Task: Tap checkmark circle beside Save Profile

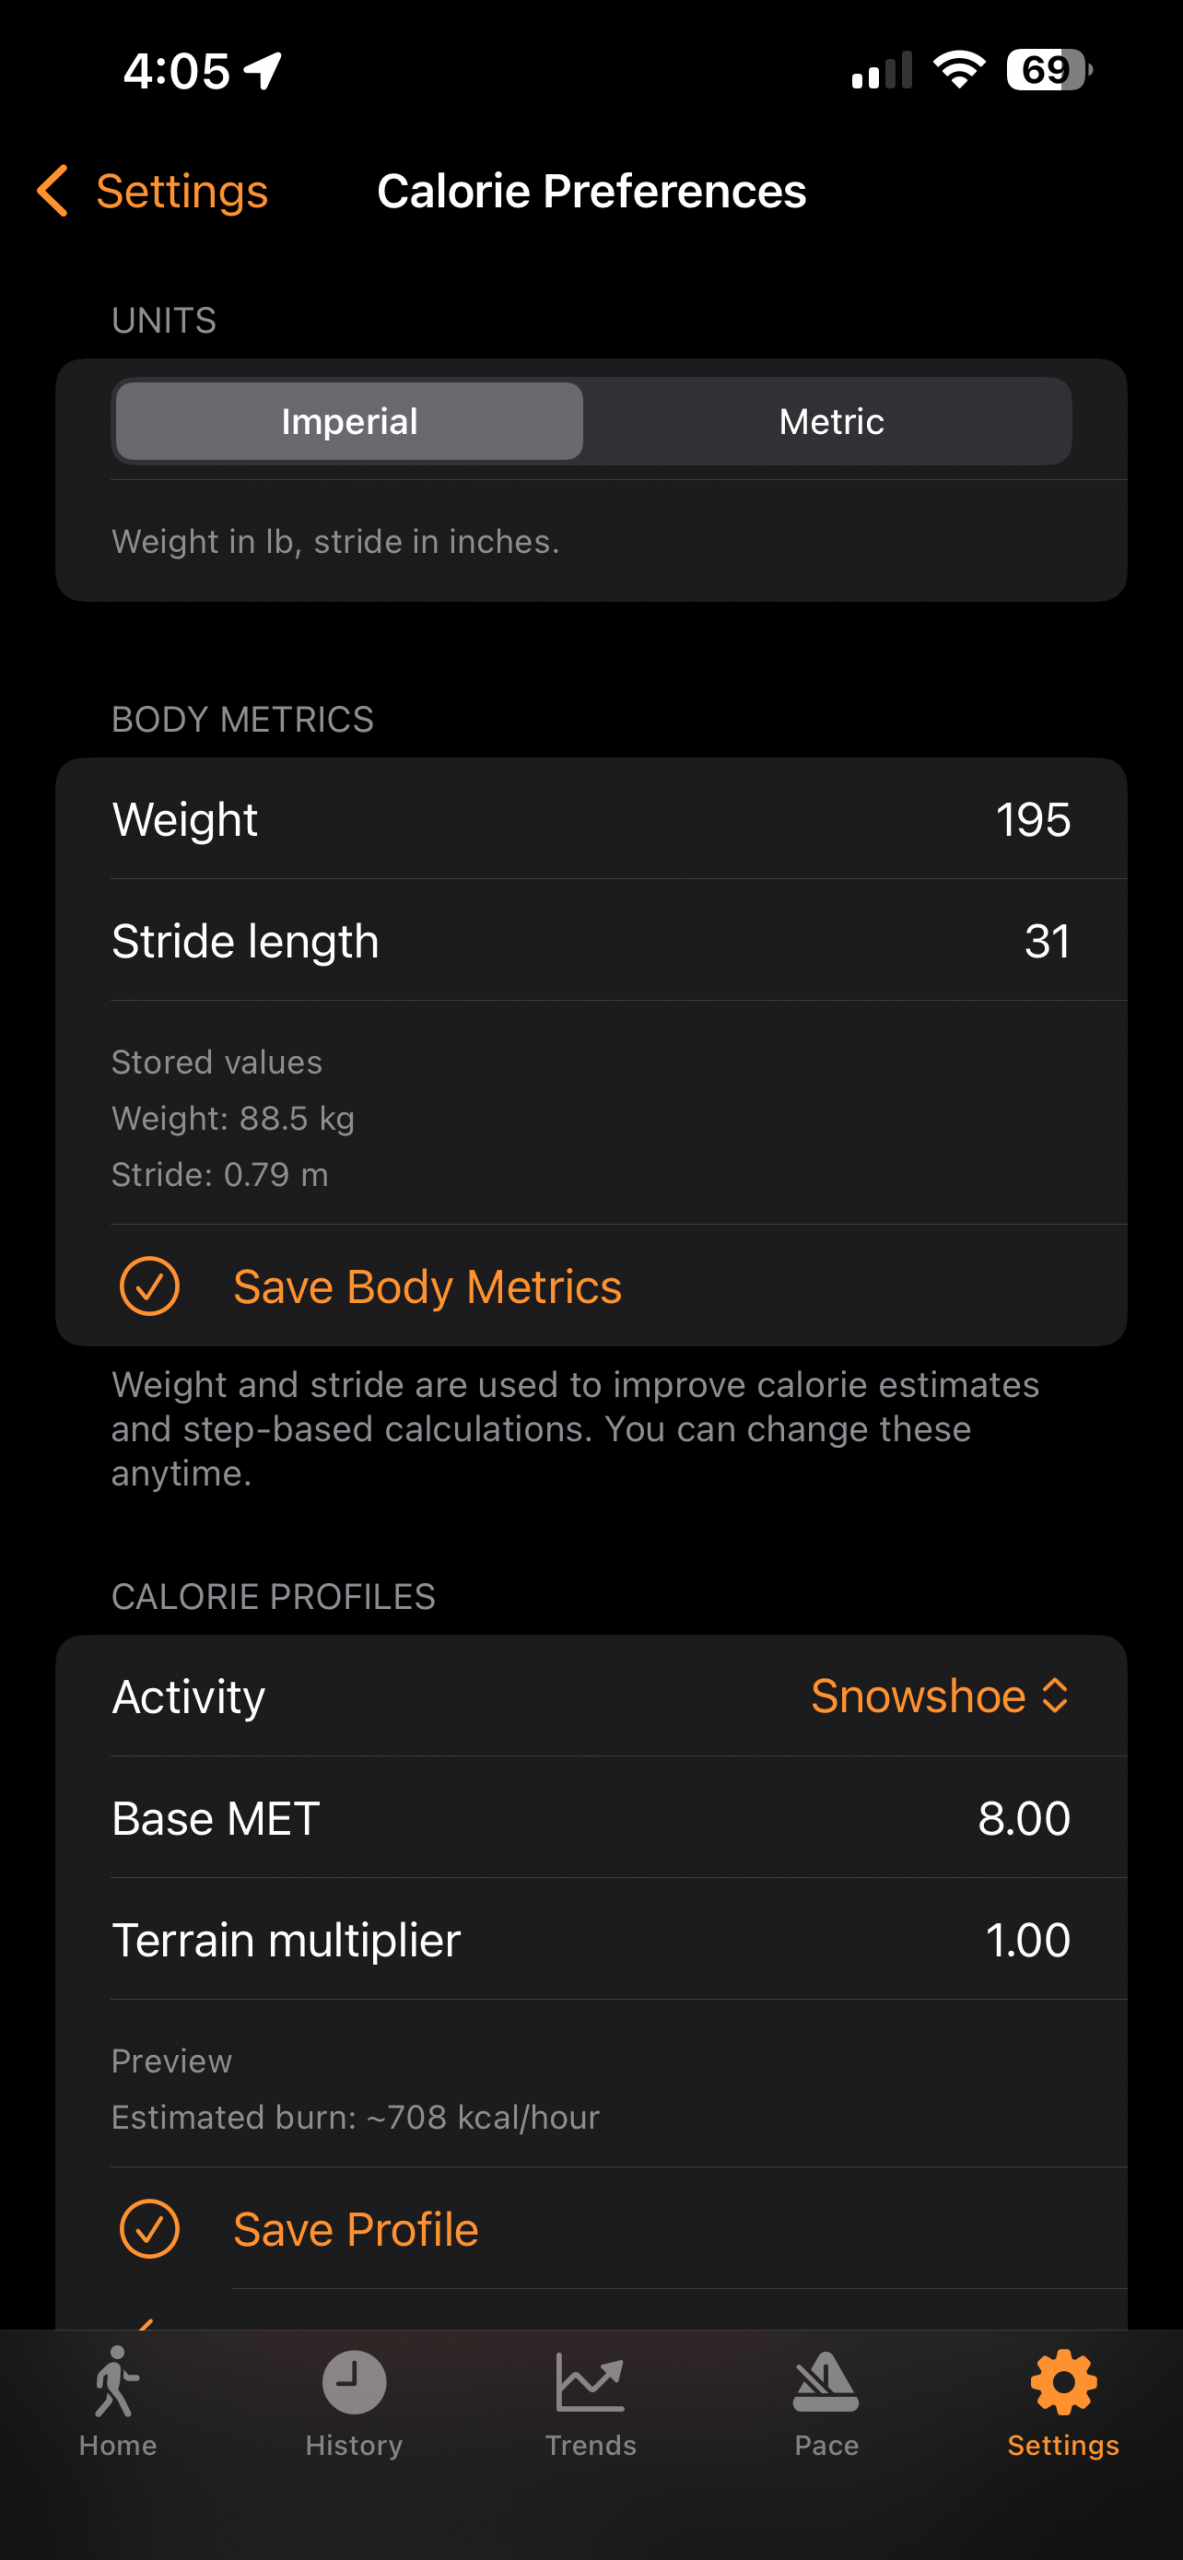Action: (x=150, y=2229)
